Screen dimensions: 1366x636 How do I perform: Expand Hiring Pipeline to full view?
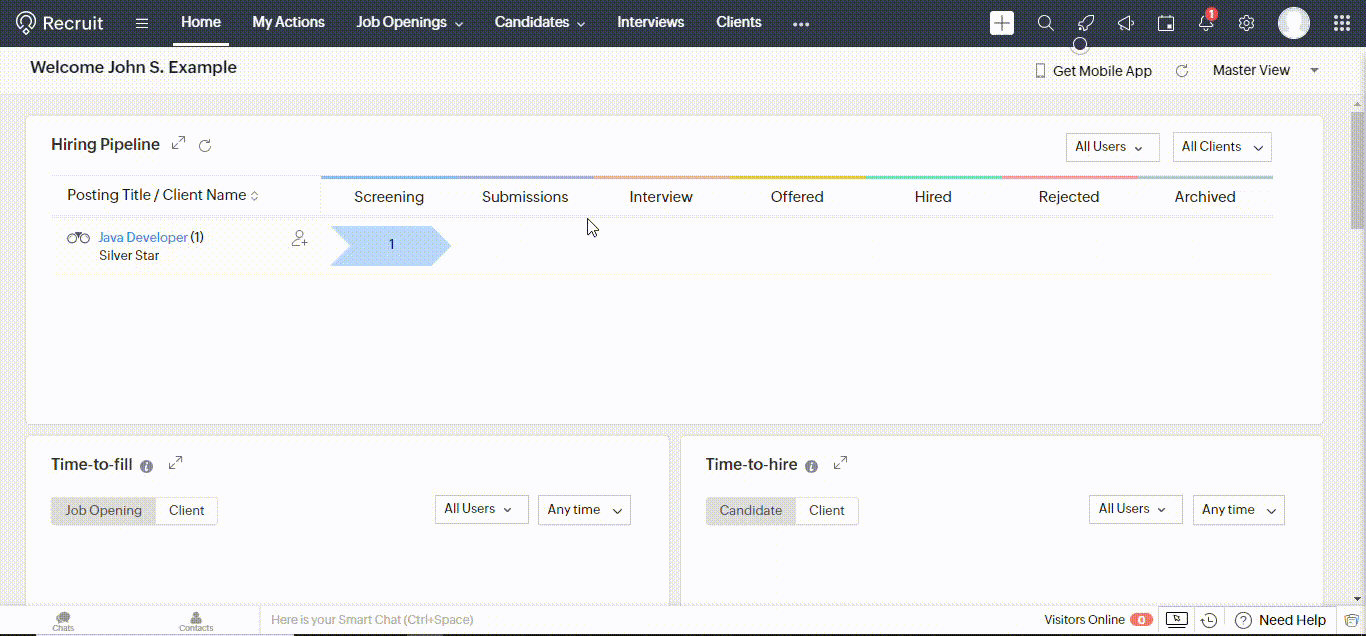178,143
